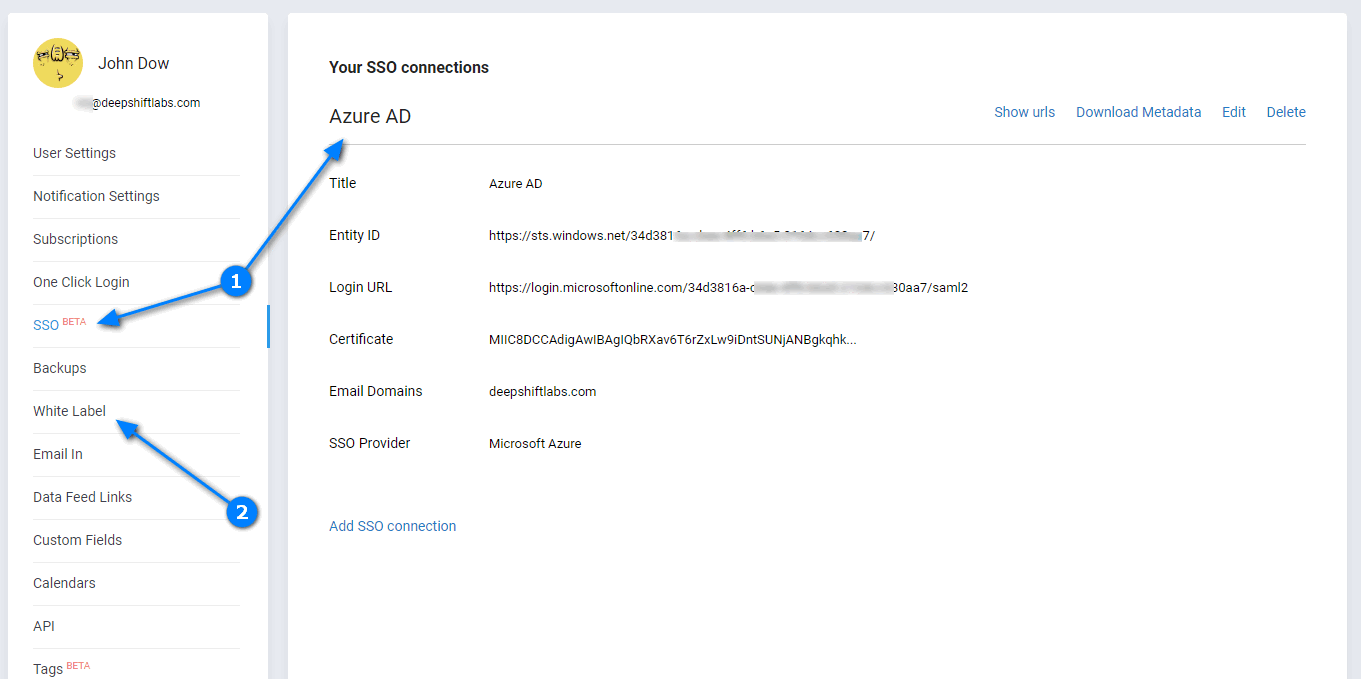Navigate to White Label settings
The height and width of the screenshot is (679, 1361).
coord(69,411)
